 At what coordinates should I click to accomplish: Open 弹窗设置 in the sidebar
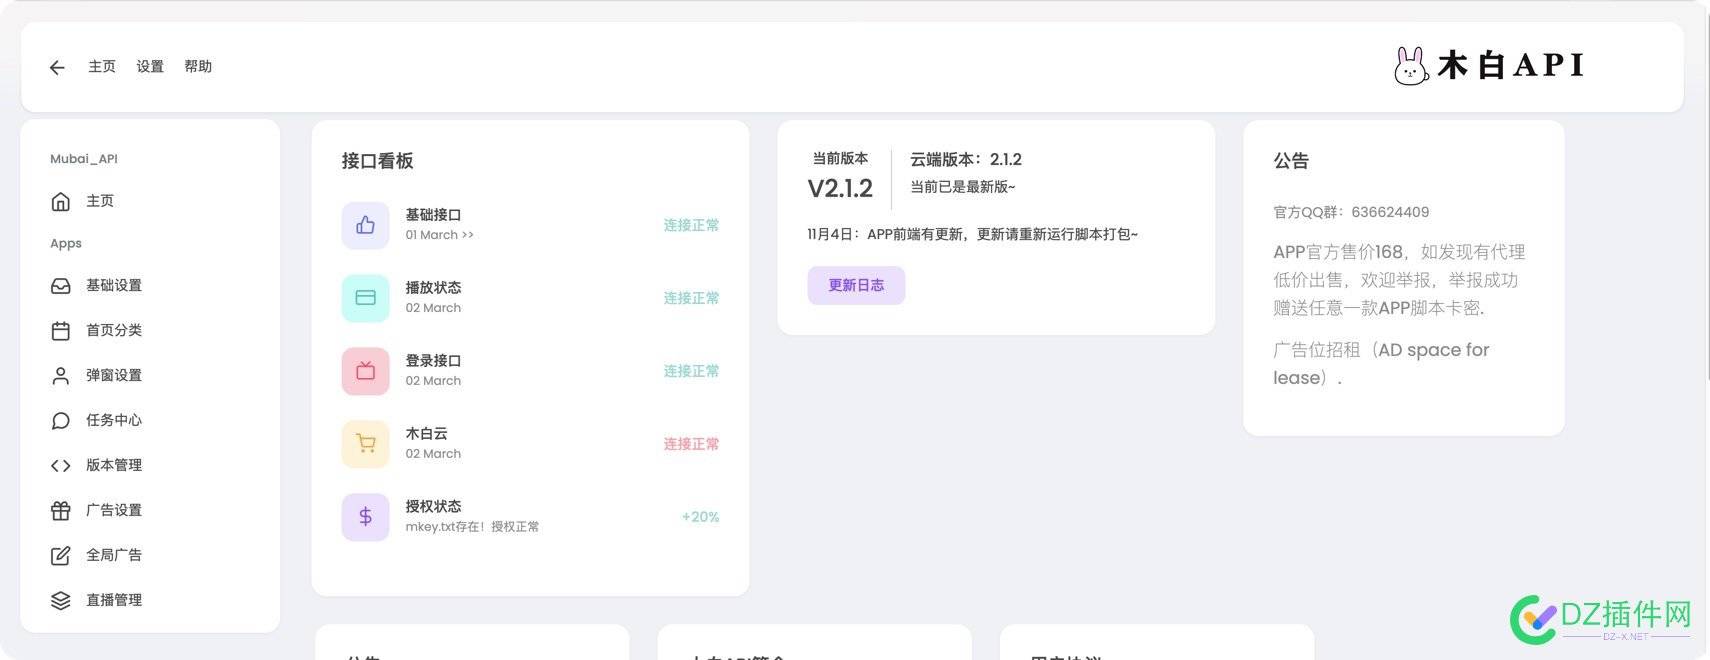[x=114, y=376]
